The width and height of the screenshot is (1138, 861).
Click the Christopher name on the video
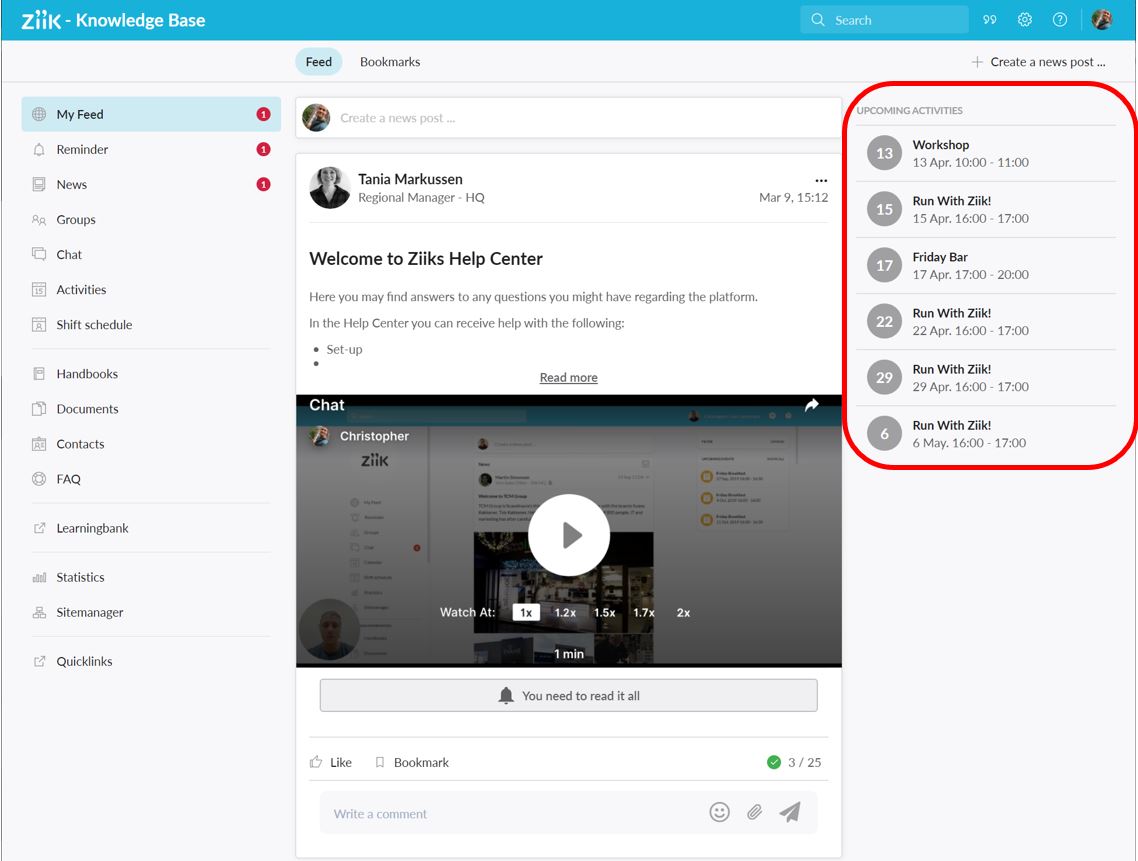click(x=374, y=436)
